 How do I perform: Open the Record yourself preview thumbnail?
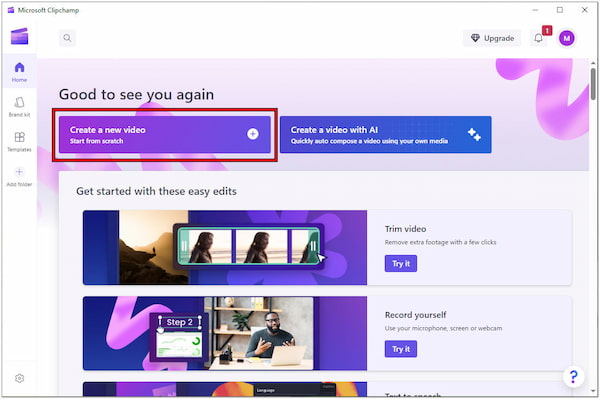[x=225, y=333]
